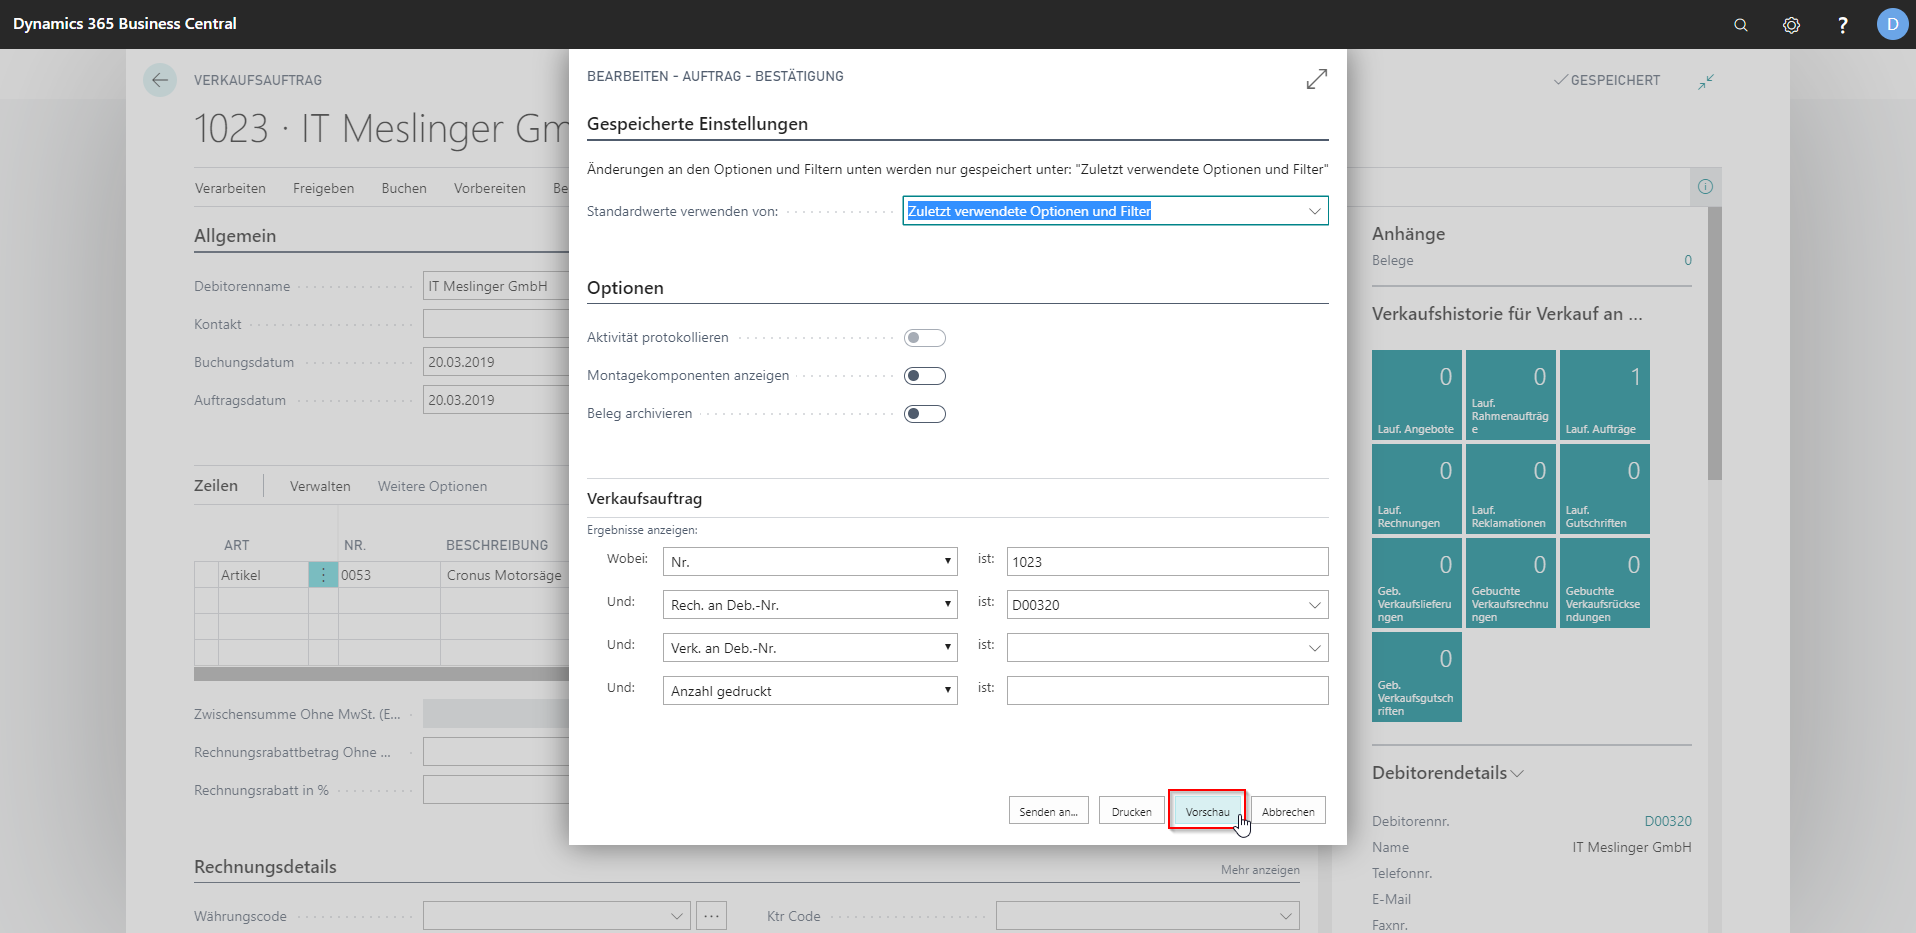
Task: Go back with the arrow icon
Action: pos(160,80)
